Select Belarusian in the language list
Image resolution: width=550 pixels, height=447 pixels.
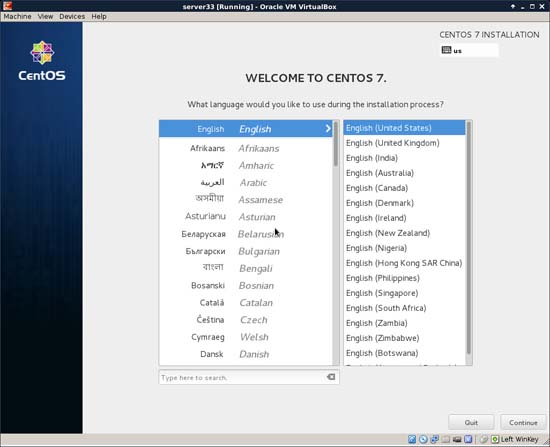(x=246, y=234)
